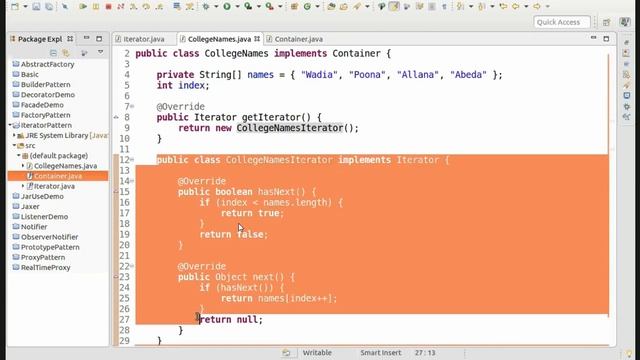Toggle Link with Editor in Package Explorer

tap(66, 53)
